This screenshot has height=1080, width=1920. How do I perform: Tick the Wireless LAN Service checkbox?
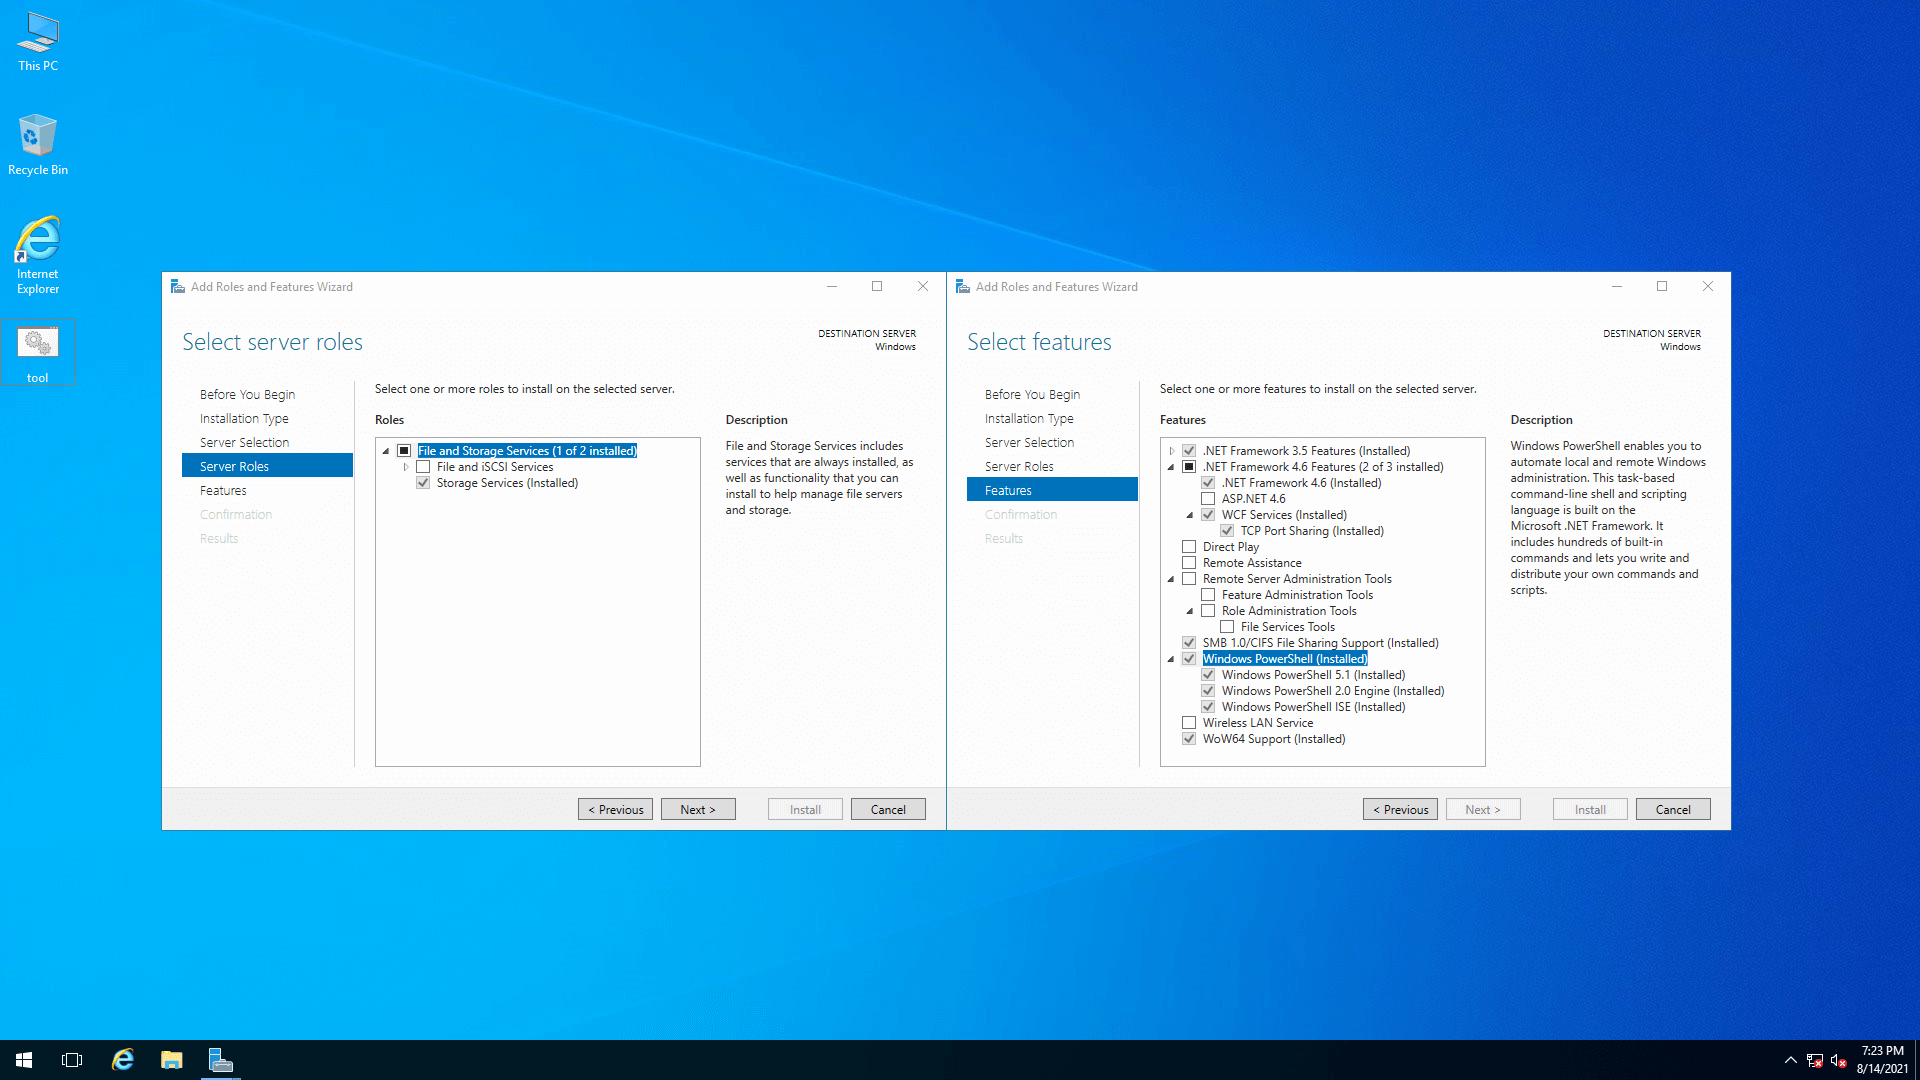point(1189,723)
